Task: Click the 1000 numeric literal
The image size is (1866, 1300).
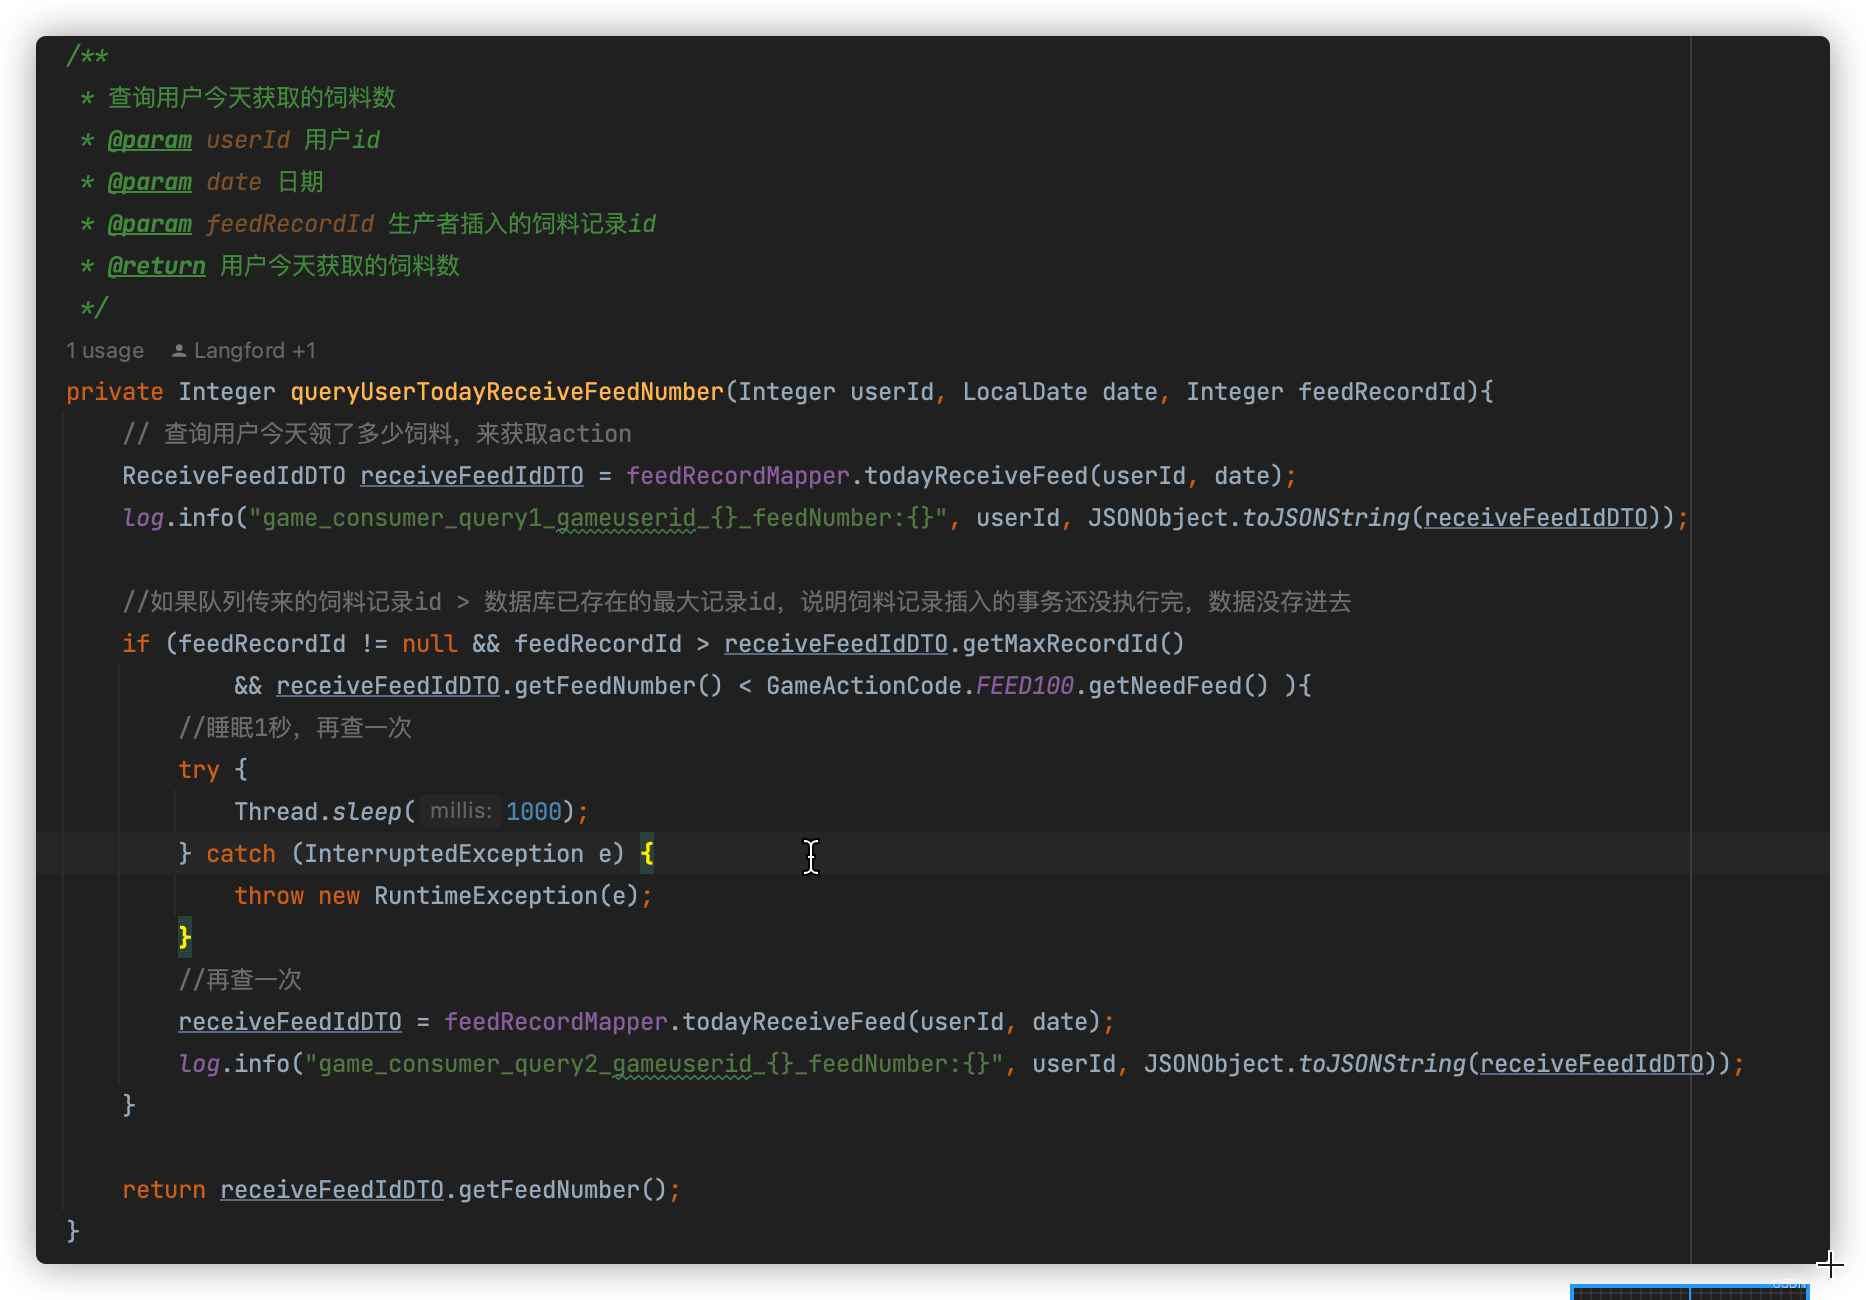Action: (534, 812)
